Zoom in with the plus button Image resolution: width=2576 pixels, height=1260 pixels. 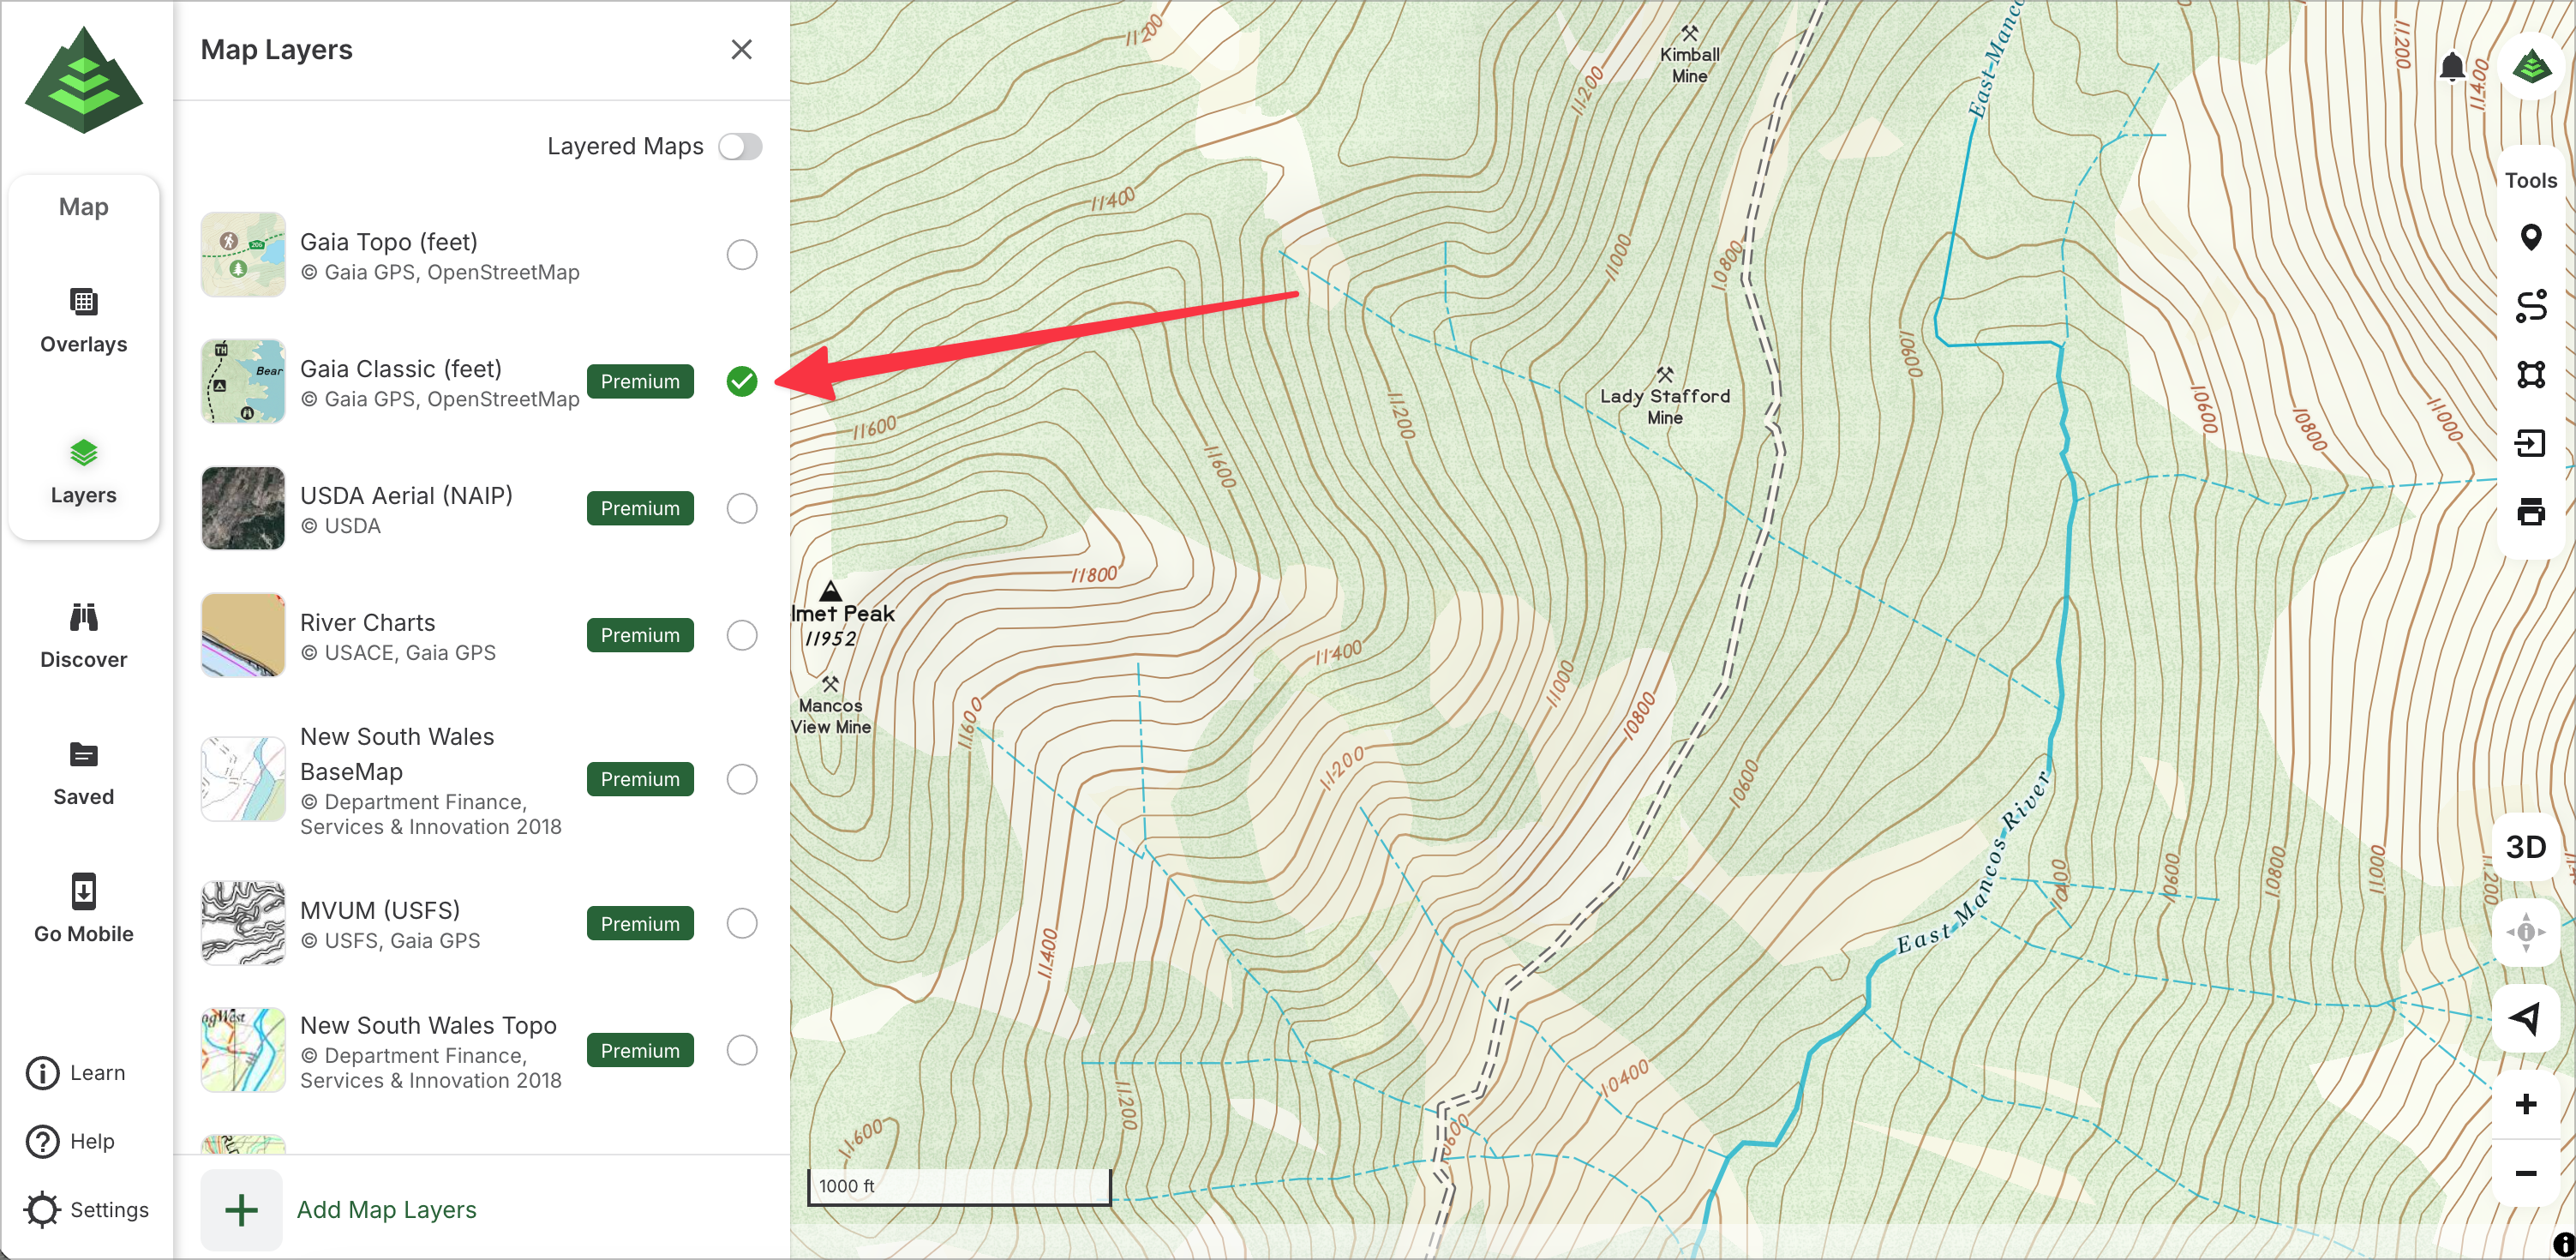point(2525,1104)
